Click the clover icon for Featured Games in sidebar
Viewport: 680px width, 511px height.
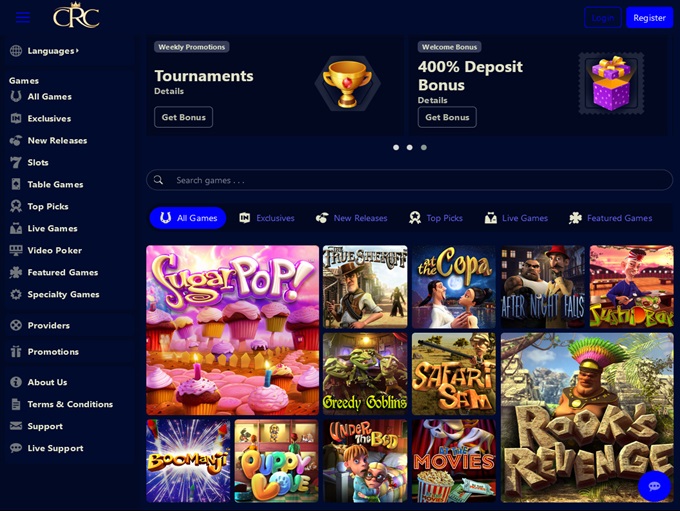point(16,272)
